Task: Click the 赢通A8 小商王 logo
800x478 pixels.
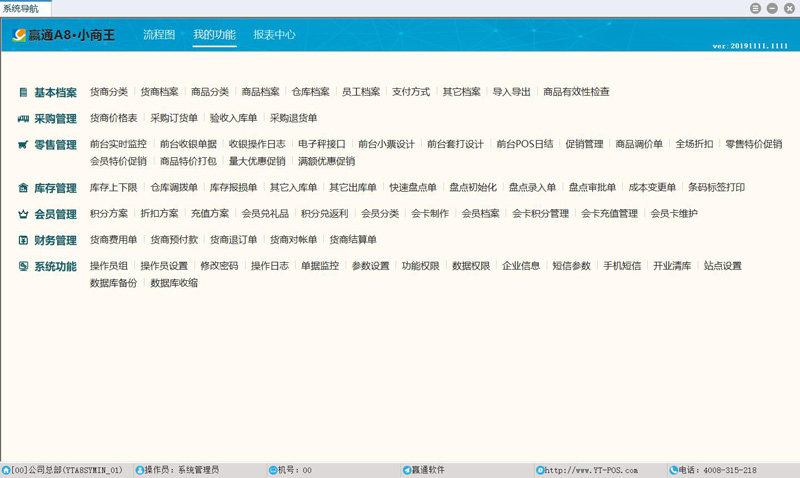Action: coord(65,35)
